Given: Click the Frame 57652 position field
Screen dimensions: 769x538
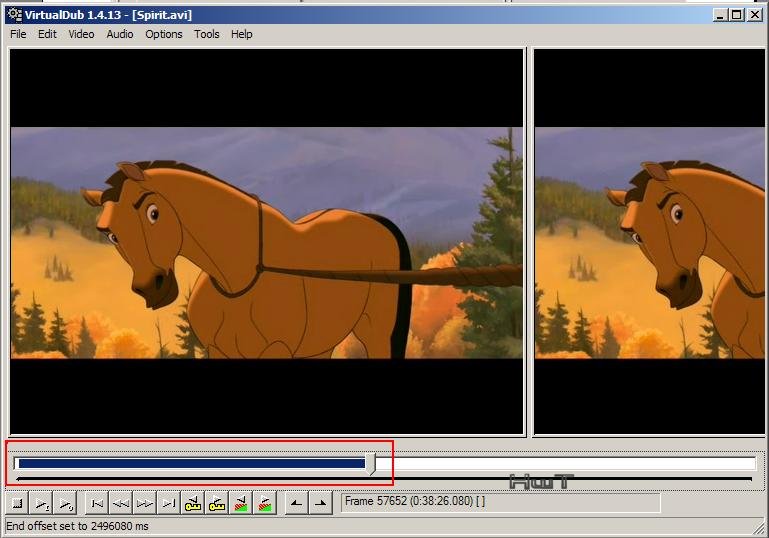Looking at the screenshot, I should (501, 503).
